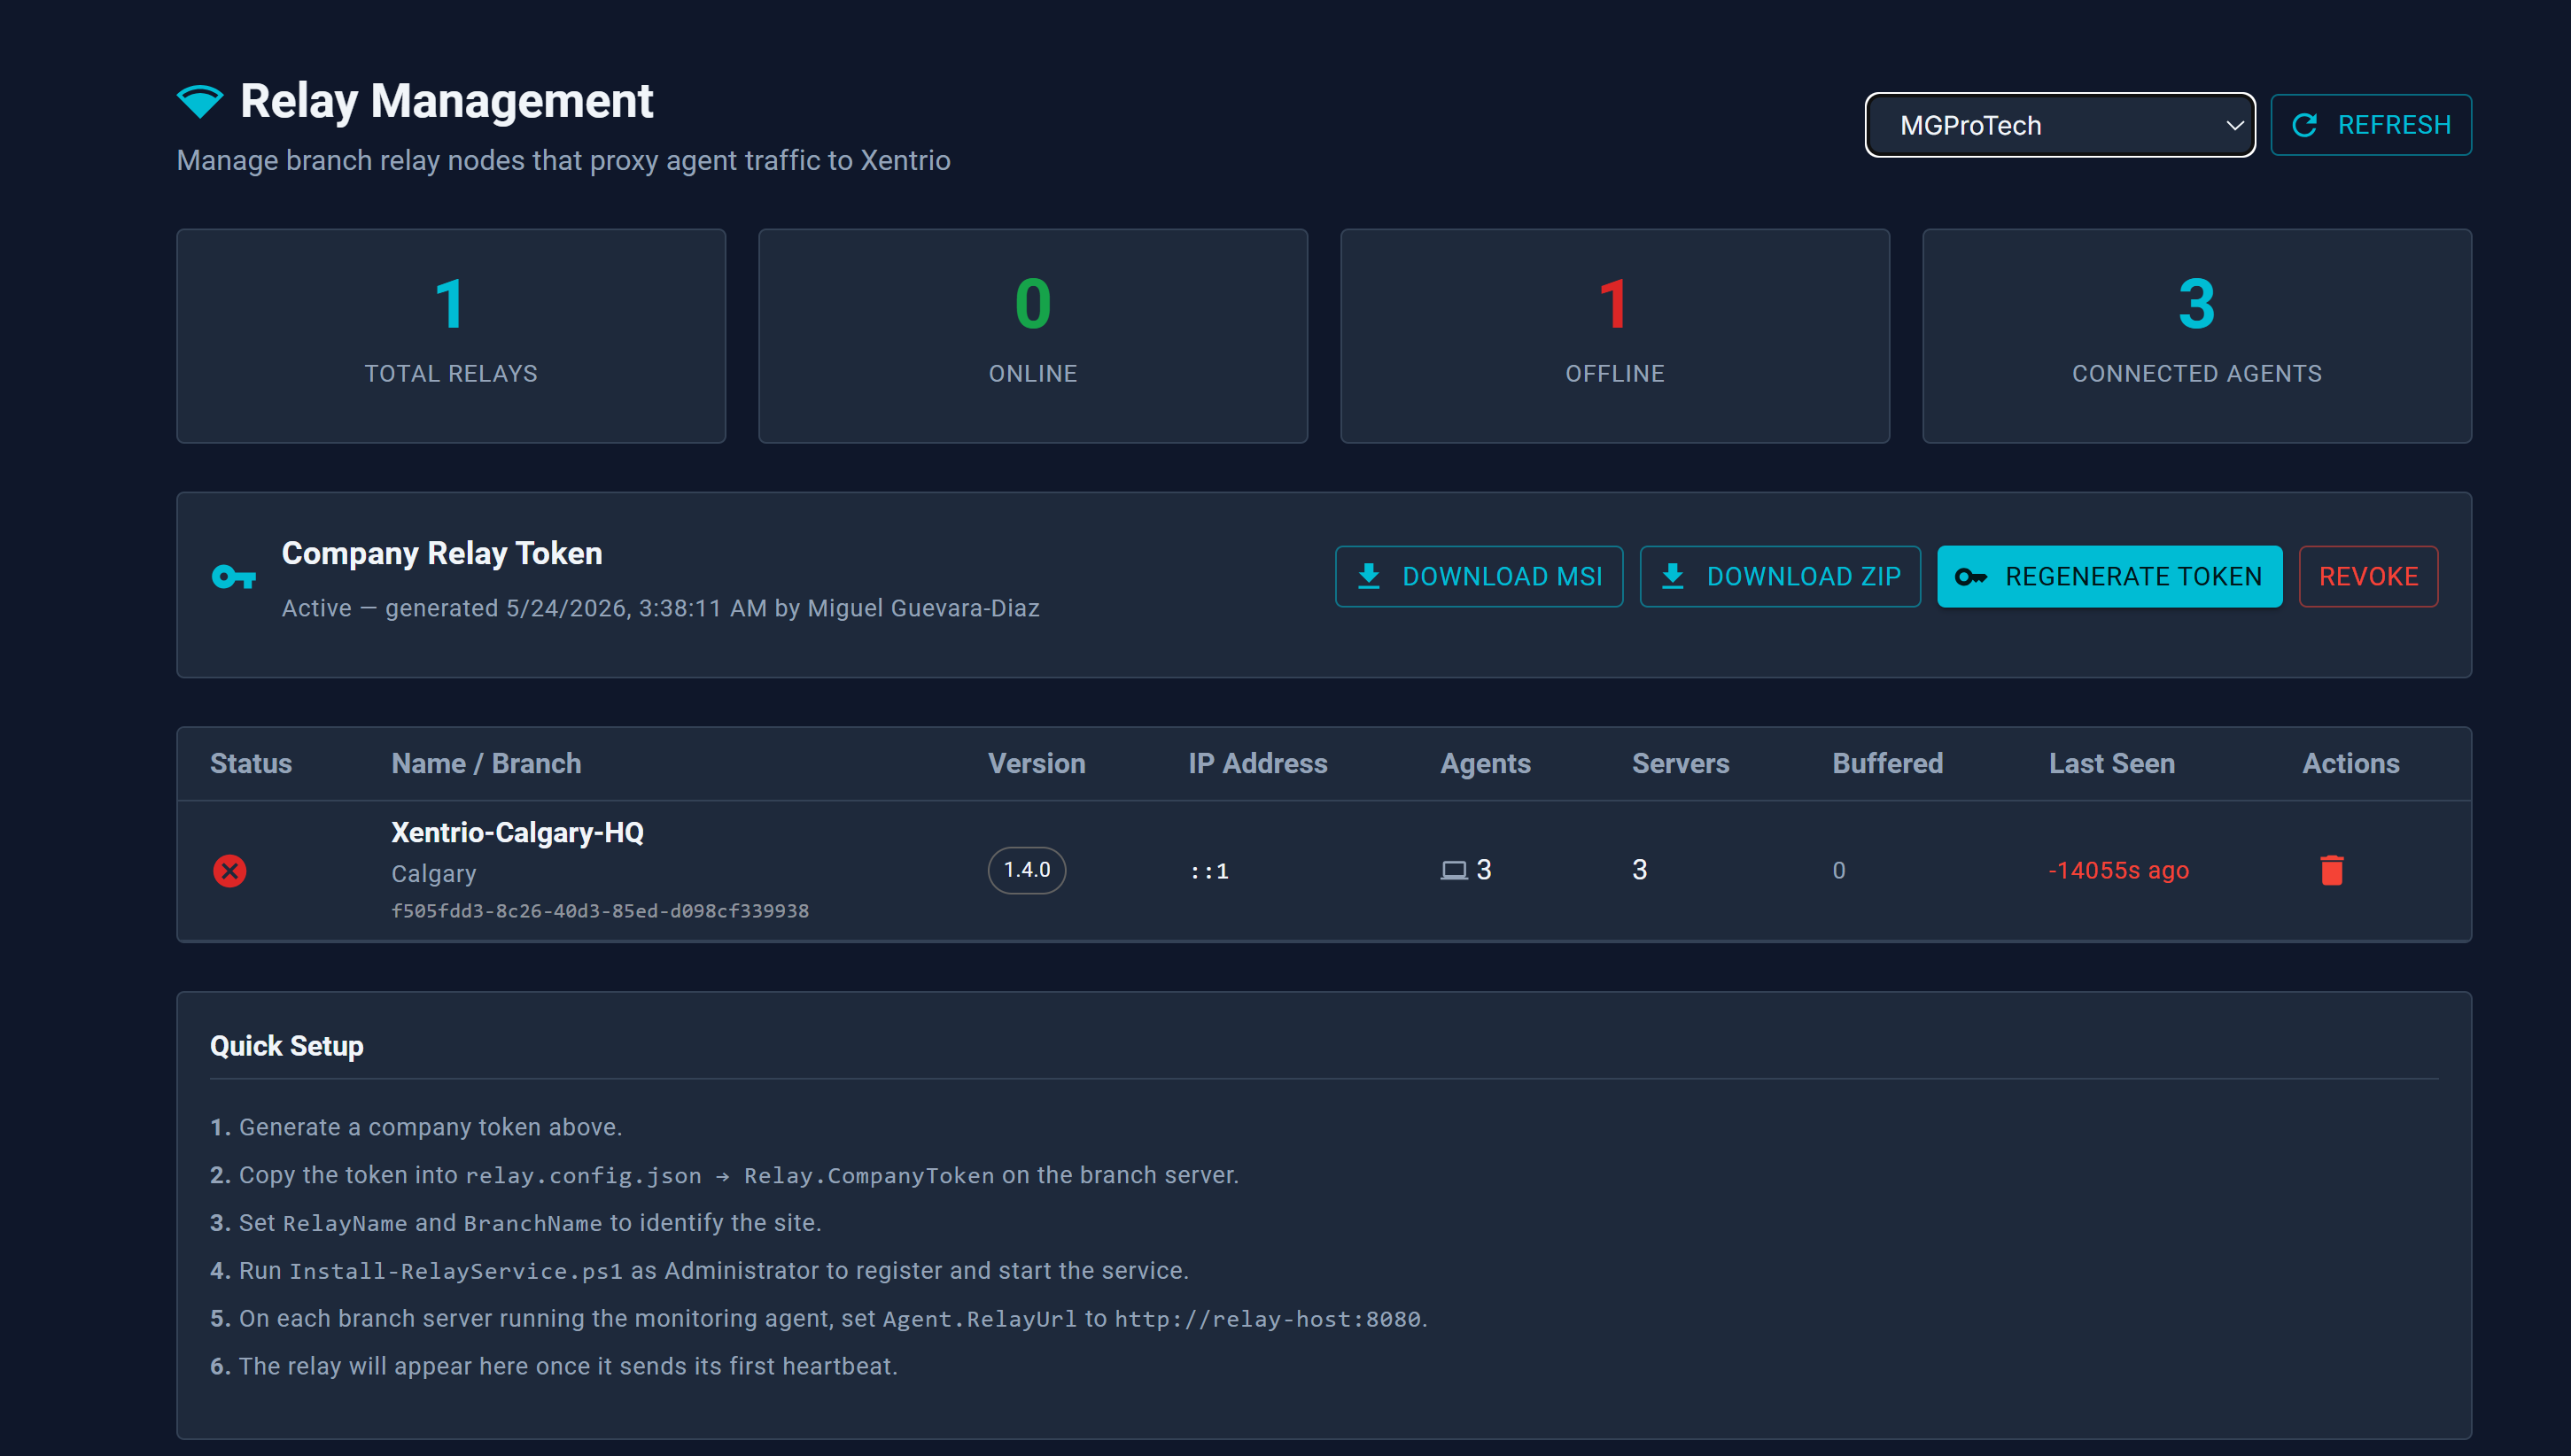The height and width of the screenshot is (1456, 2571).
Task: Click the 1.4.0 version badge
Action: [x=1027, y=870]
